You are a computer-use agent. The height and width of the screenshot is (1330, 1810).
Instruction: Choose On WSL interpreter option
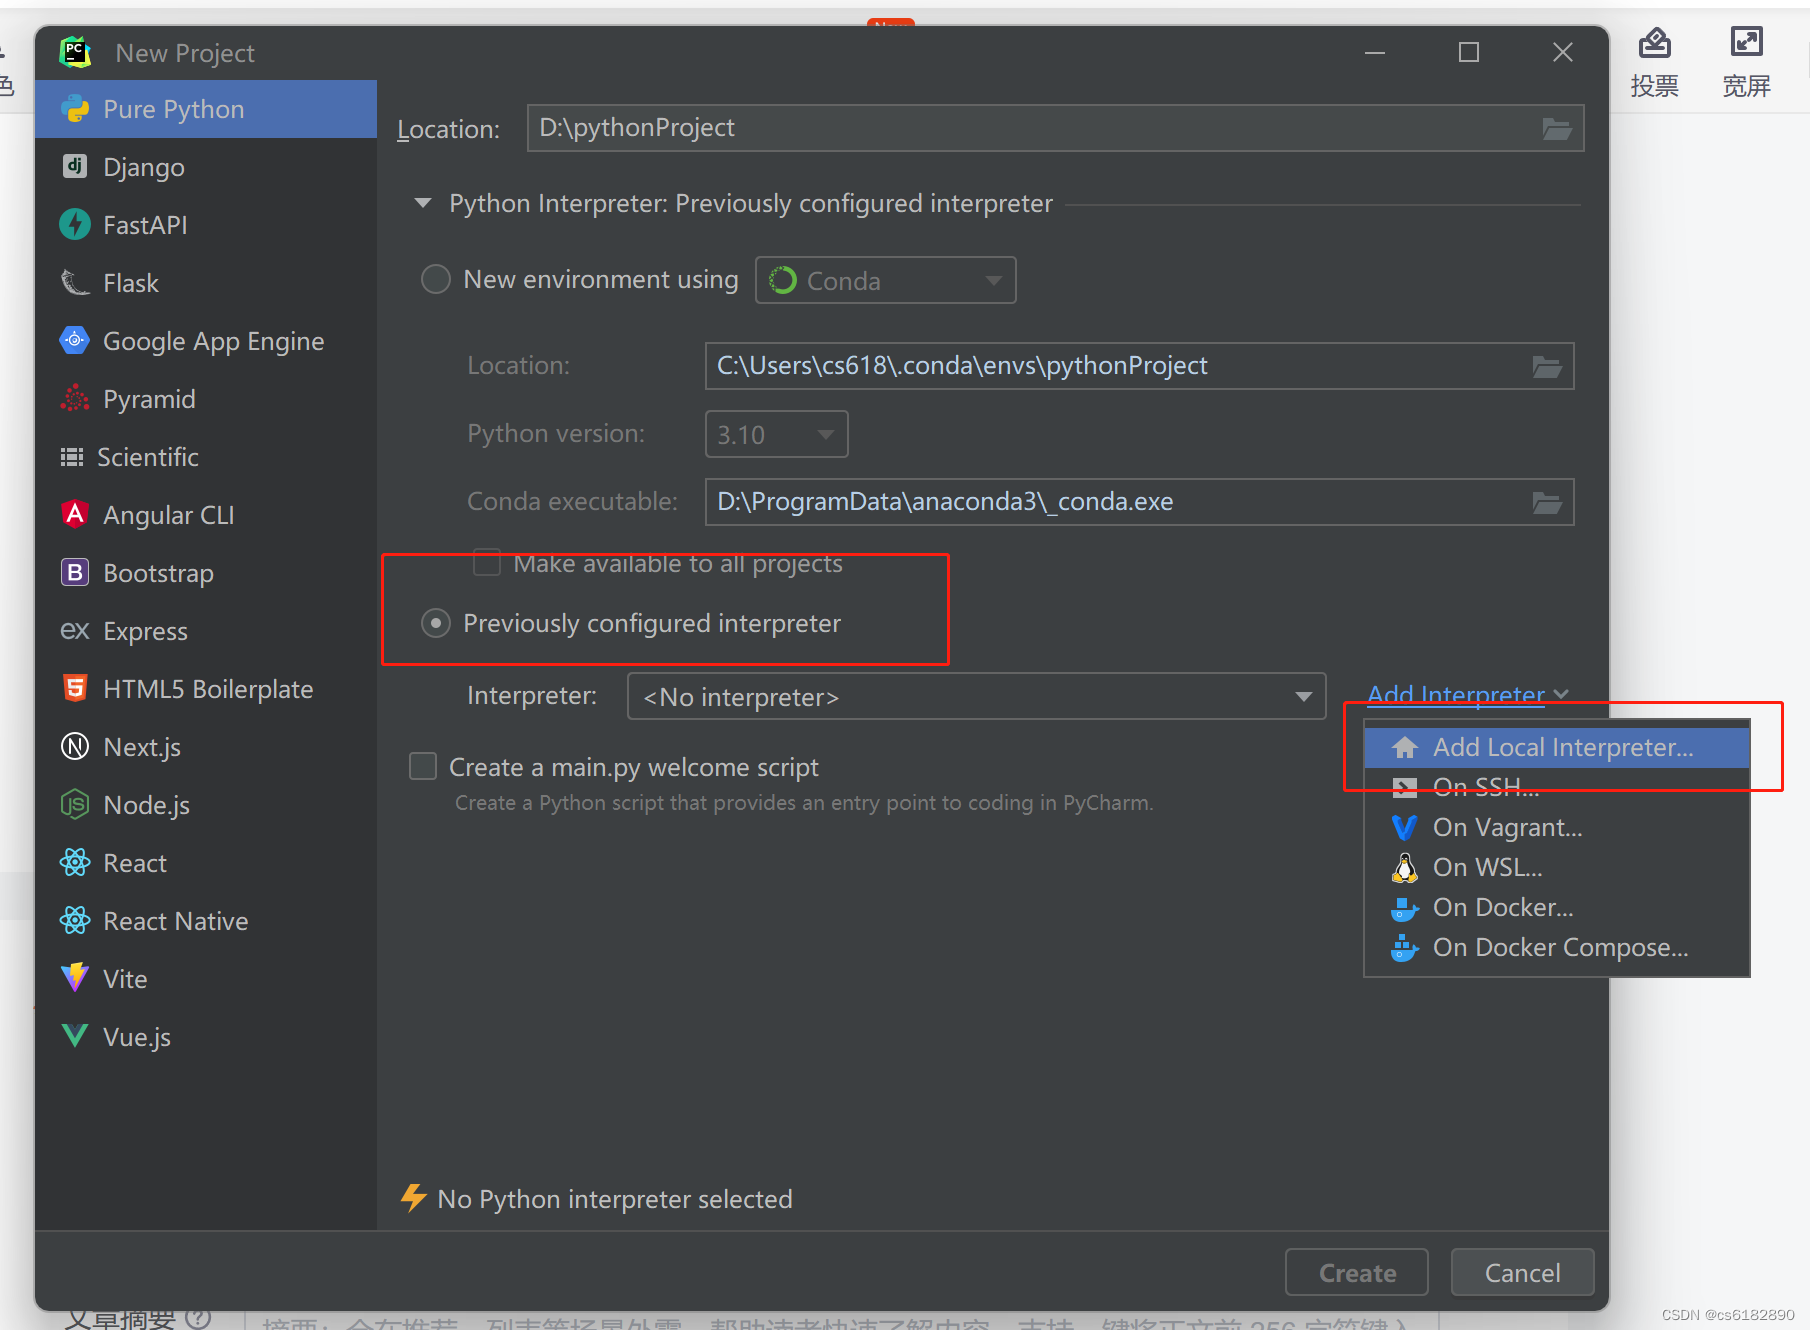tap(1558, 867)
